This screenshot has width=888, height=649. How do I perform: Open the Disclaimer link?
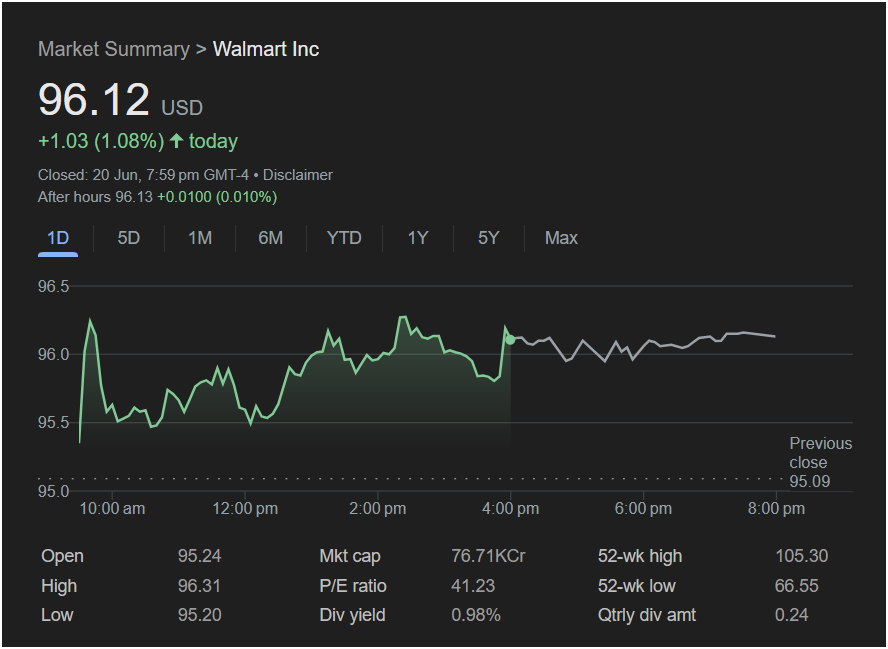tap(297, 175)
